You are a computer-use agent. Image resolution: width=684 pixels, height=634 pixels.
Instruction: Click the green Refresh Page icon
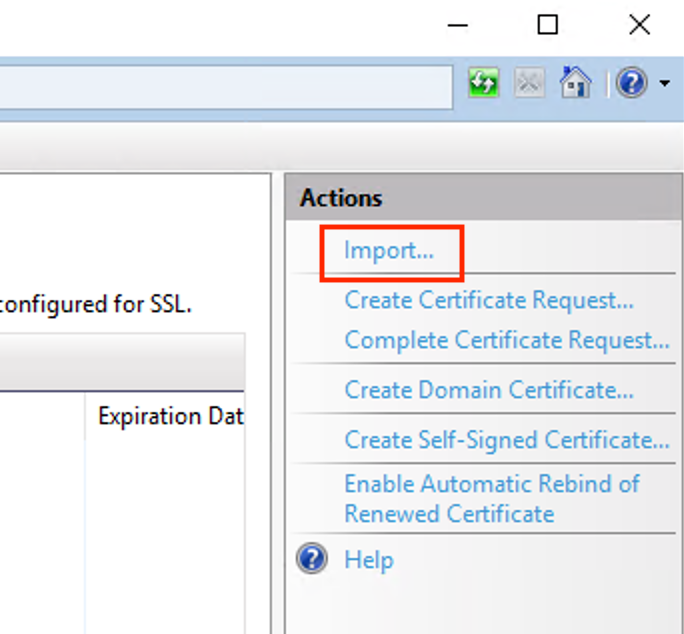coord(483,82)
